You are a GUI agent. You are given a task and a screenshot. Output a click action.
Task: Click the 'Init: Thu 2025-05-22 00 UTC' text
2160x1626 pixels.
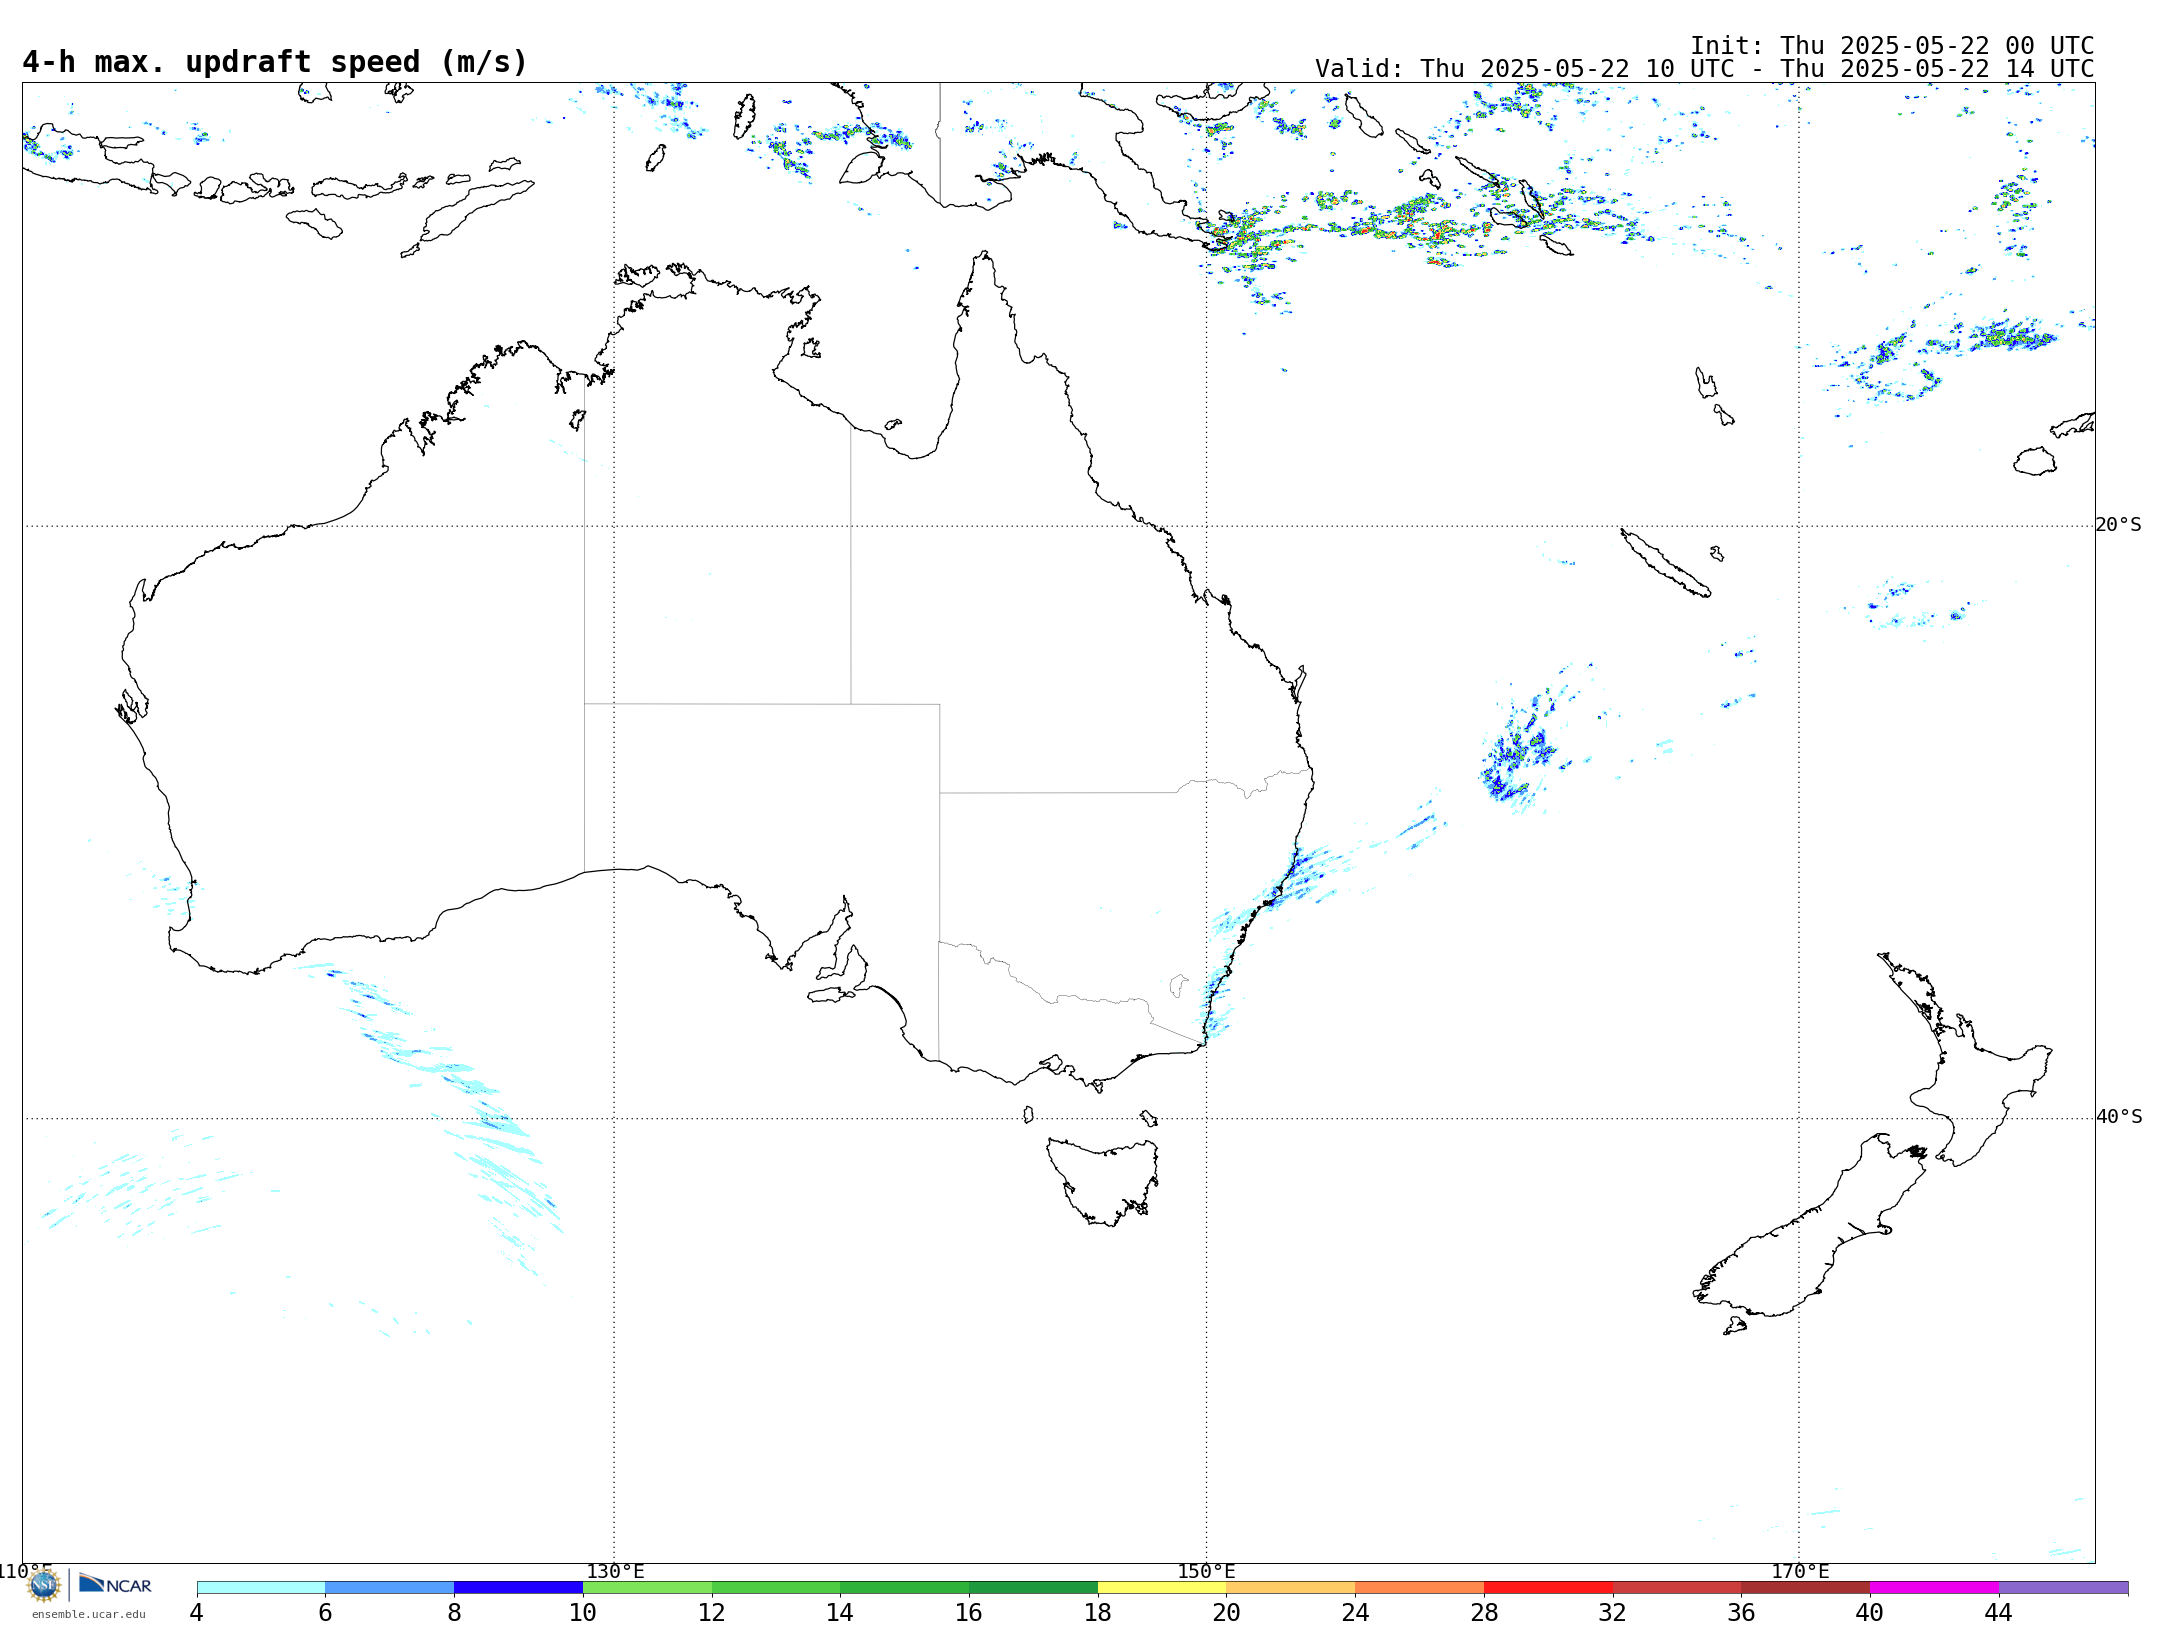click(x=1892, y=46)
